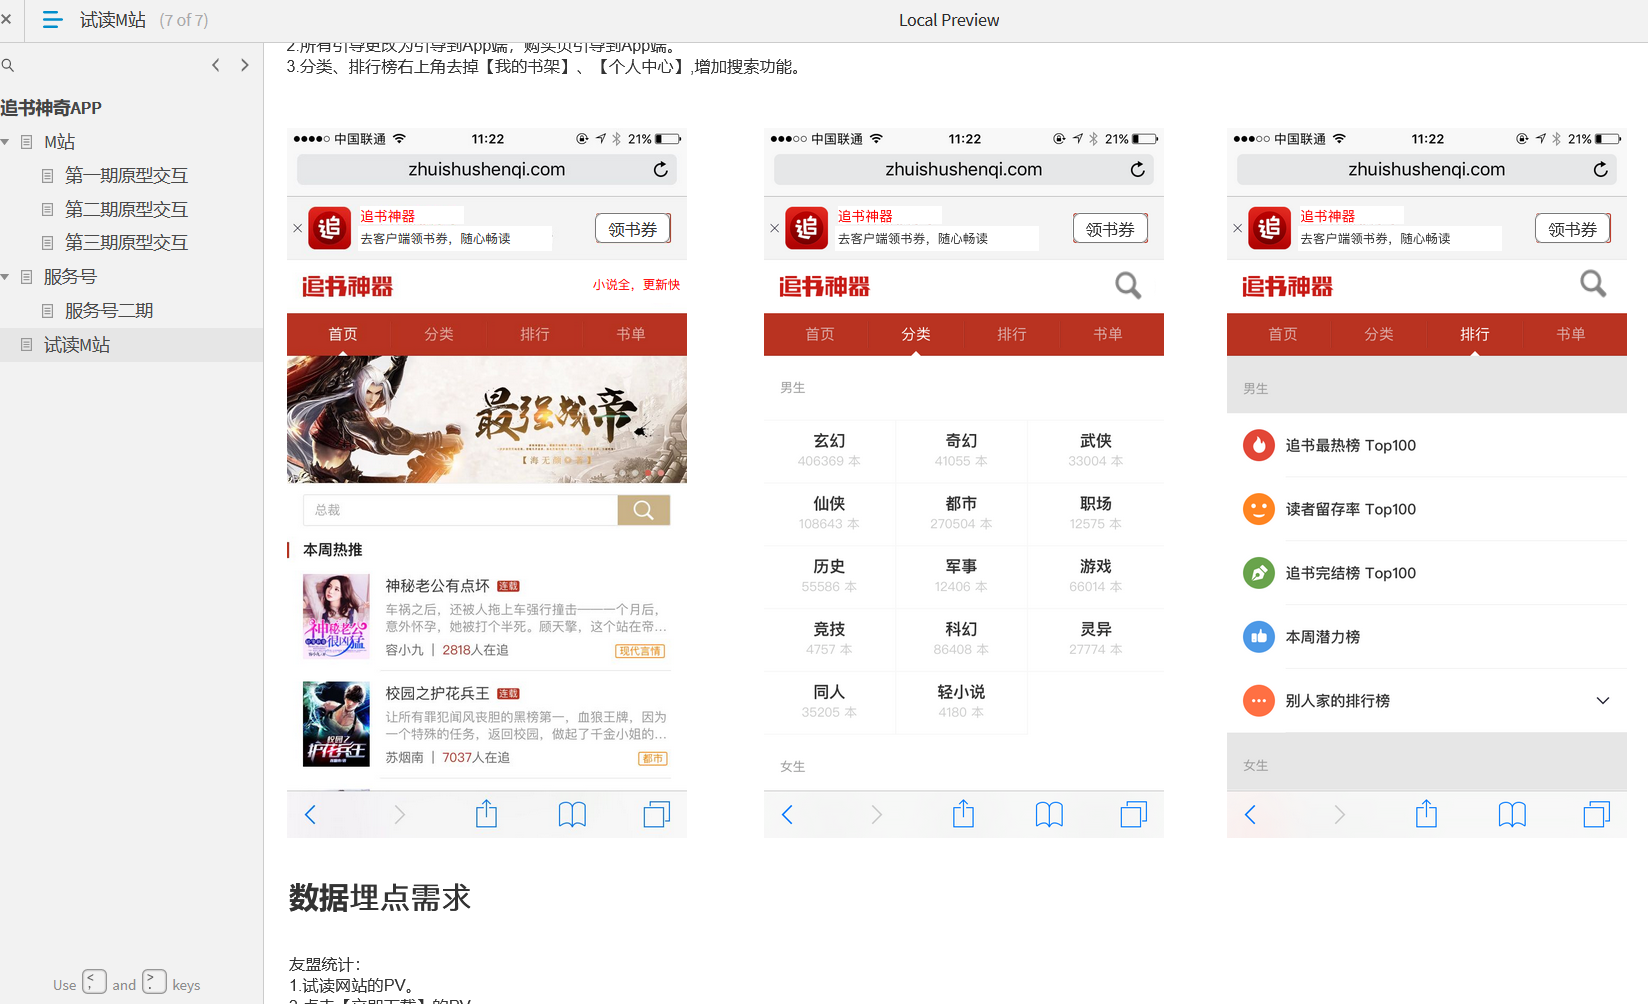
Task: Toggle the sitemap hamburger menu icon
Action: [52, 19]
